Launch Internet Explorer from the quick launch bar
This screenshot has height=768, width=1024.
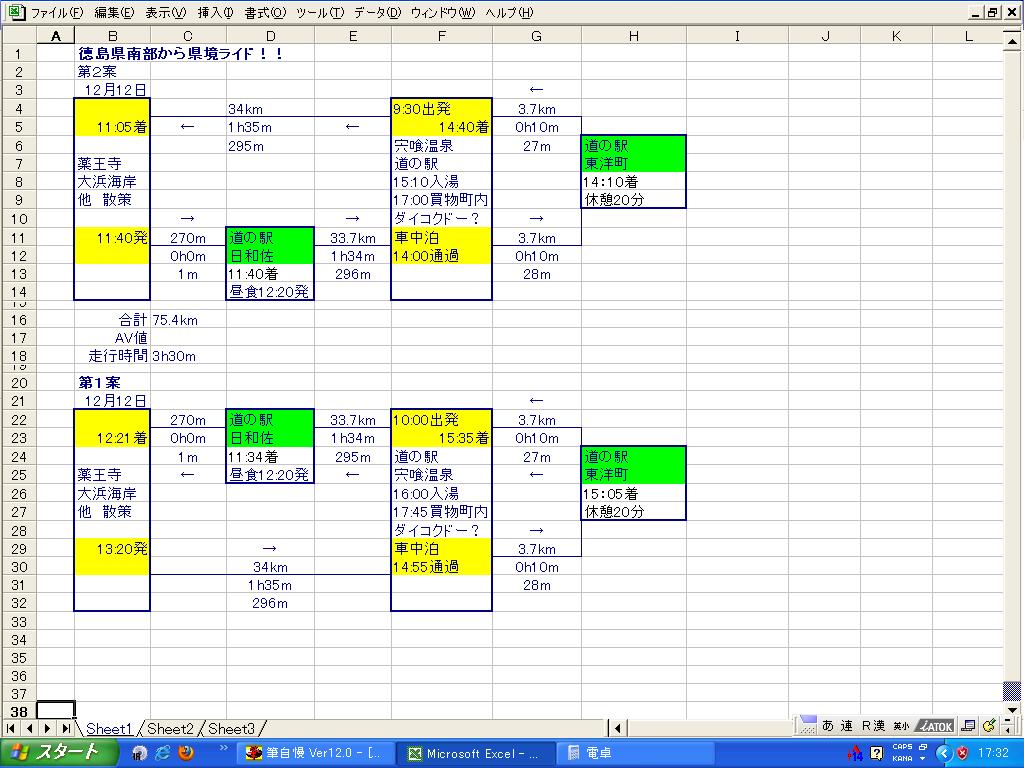pos(162,753)
